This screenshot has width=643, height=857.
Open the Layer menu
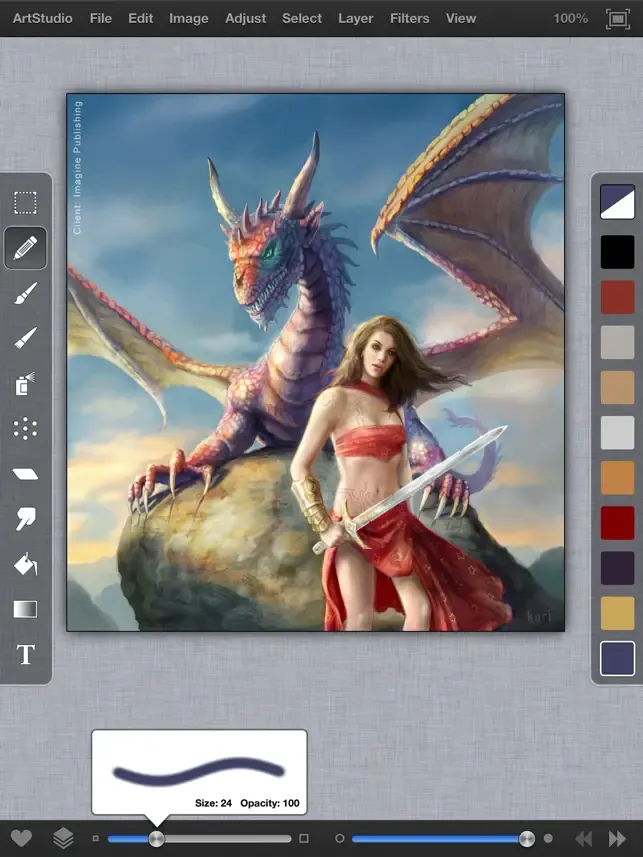355,19
